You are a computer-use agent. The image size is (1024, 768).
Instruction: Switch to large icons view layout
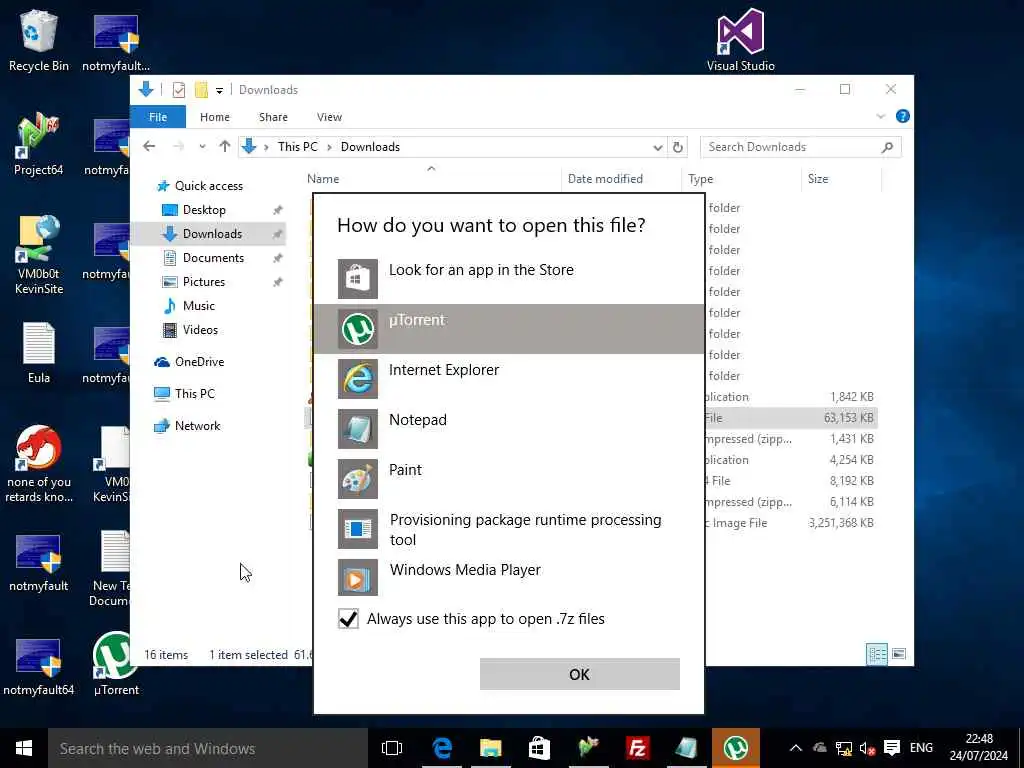(899, 654)
